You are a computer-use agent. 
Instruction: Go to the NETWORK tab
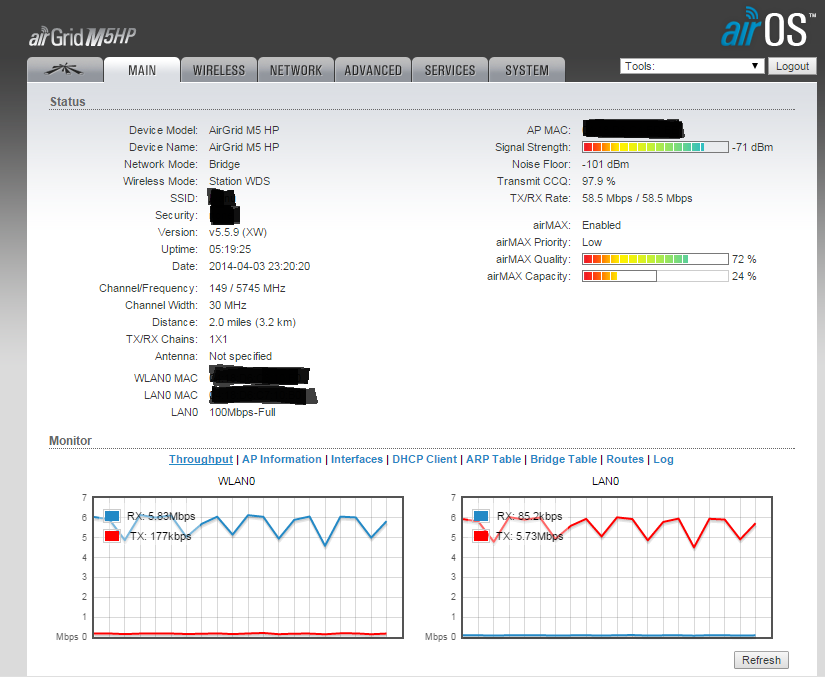pos(296,69)
